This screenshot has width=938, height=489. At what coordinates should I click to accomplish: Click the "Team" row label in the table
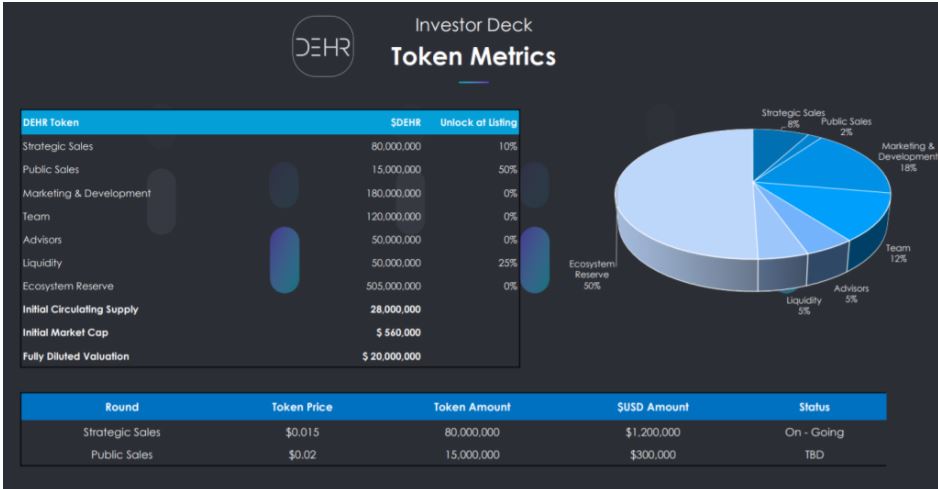(x=36, y=217)
